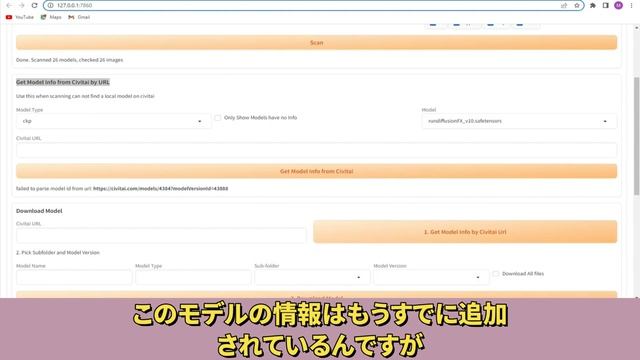Go back in browser history
Image resolution: width=640 pixels, height=360 pixels.
[9, 5]
